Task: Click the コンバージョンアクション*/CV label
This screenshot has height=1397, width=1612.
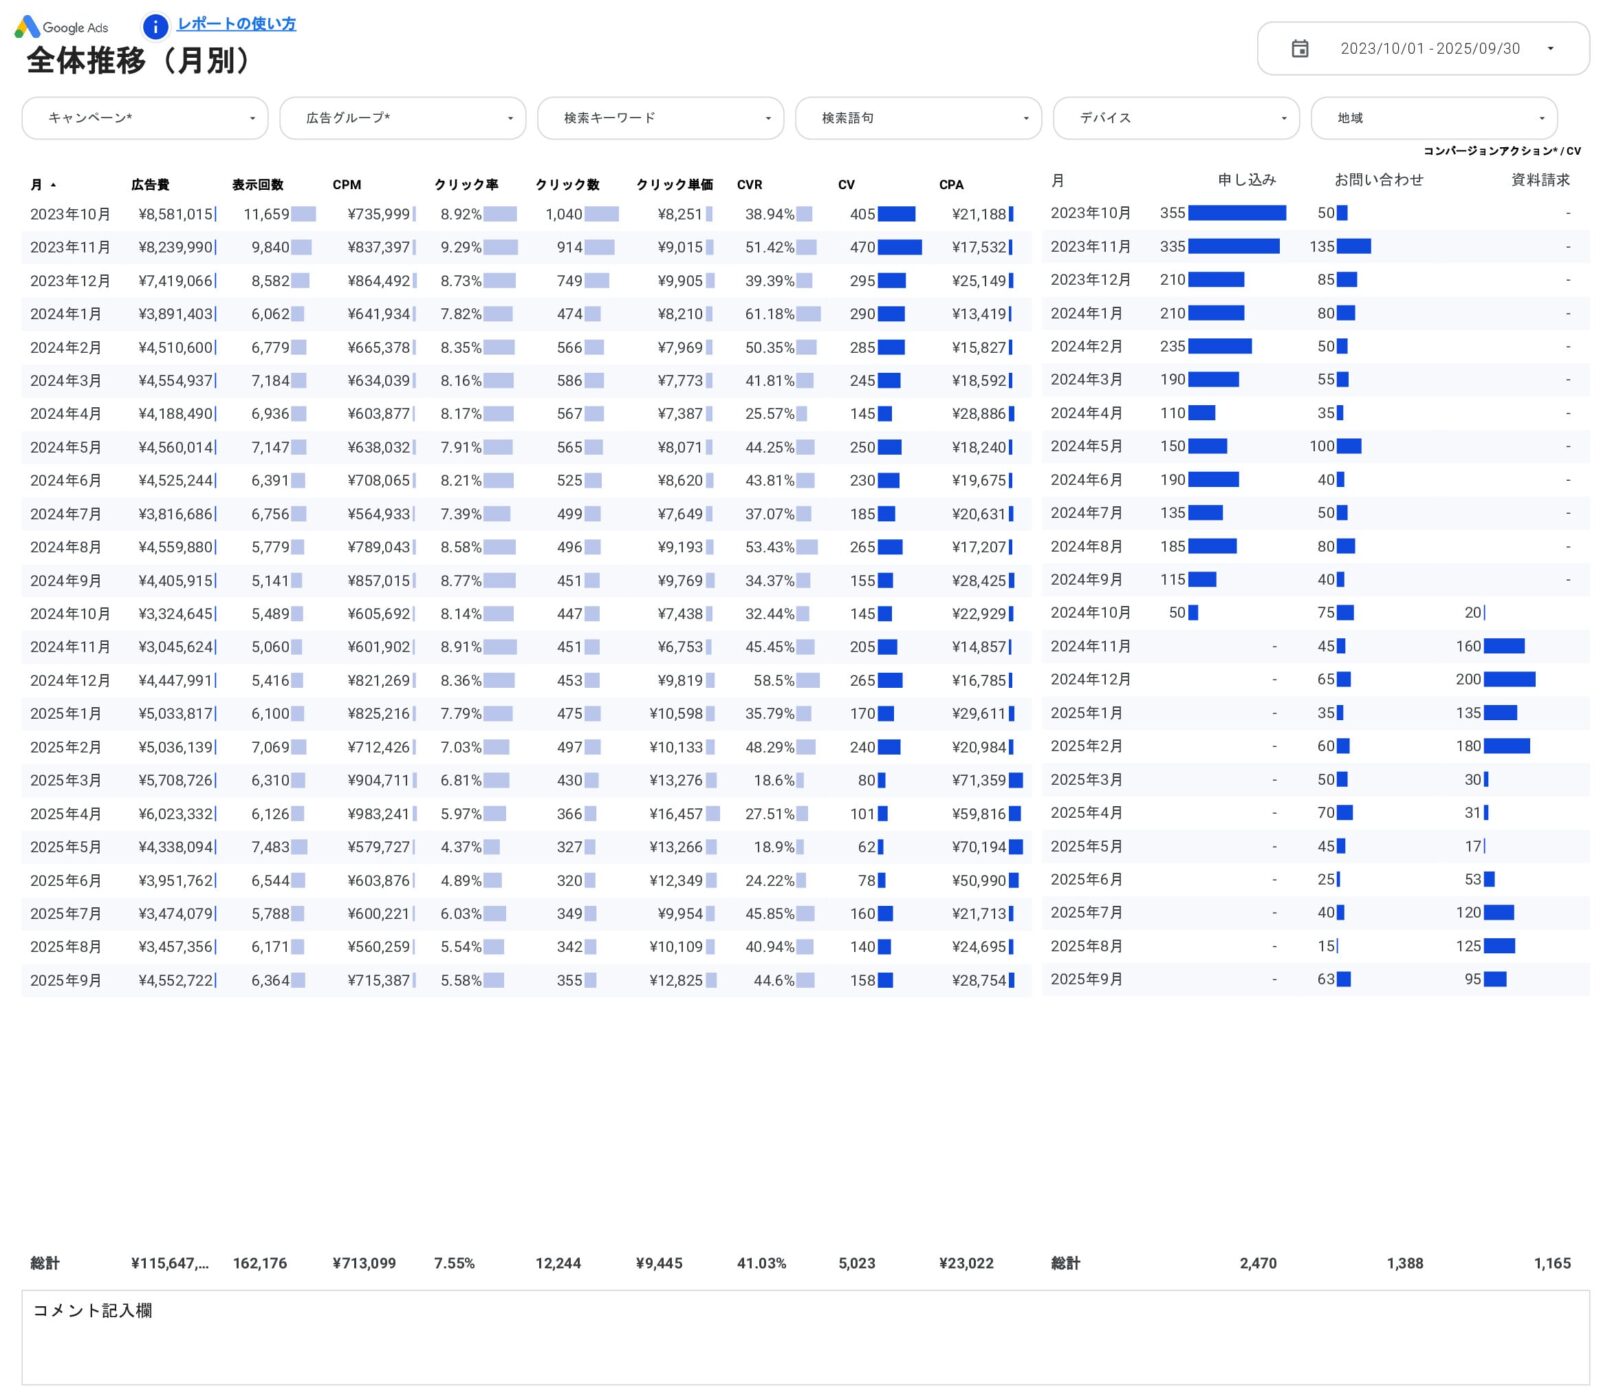Action: pos(1502,151)
